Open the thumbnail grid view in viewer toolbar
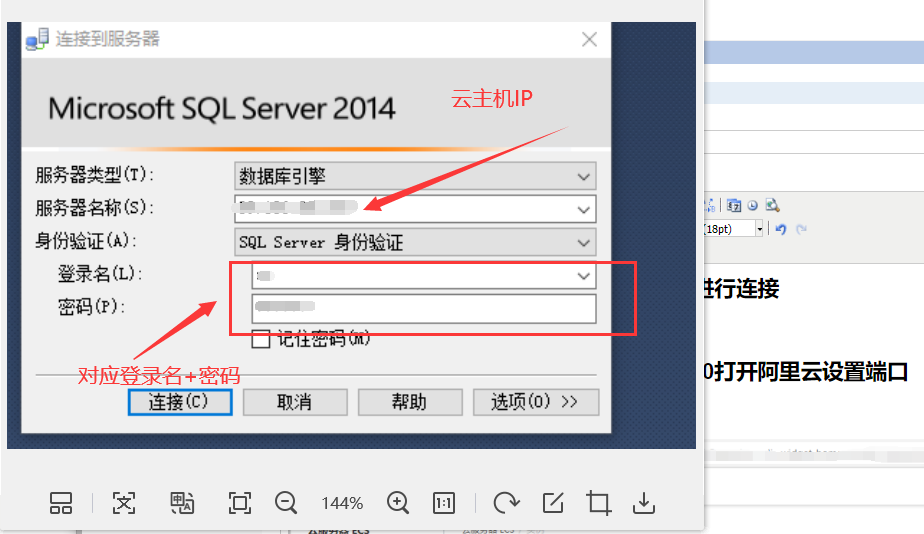The height and width of the screenshot is (534, 924). click(x=61, y=503)
